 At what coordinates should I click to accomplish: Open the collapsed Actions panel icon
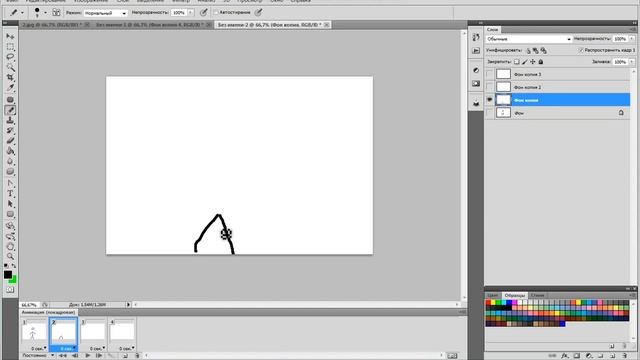tap(476, 51)
